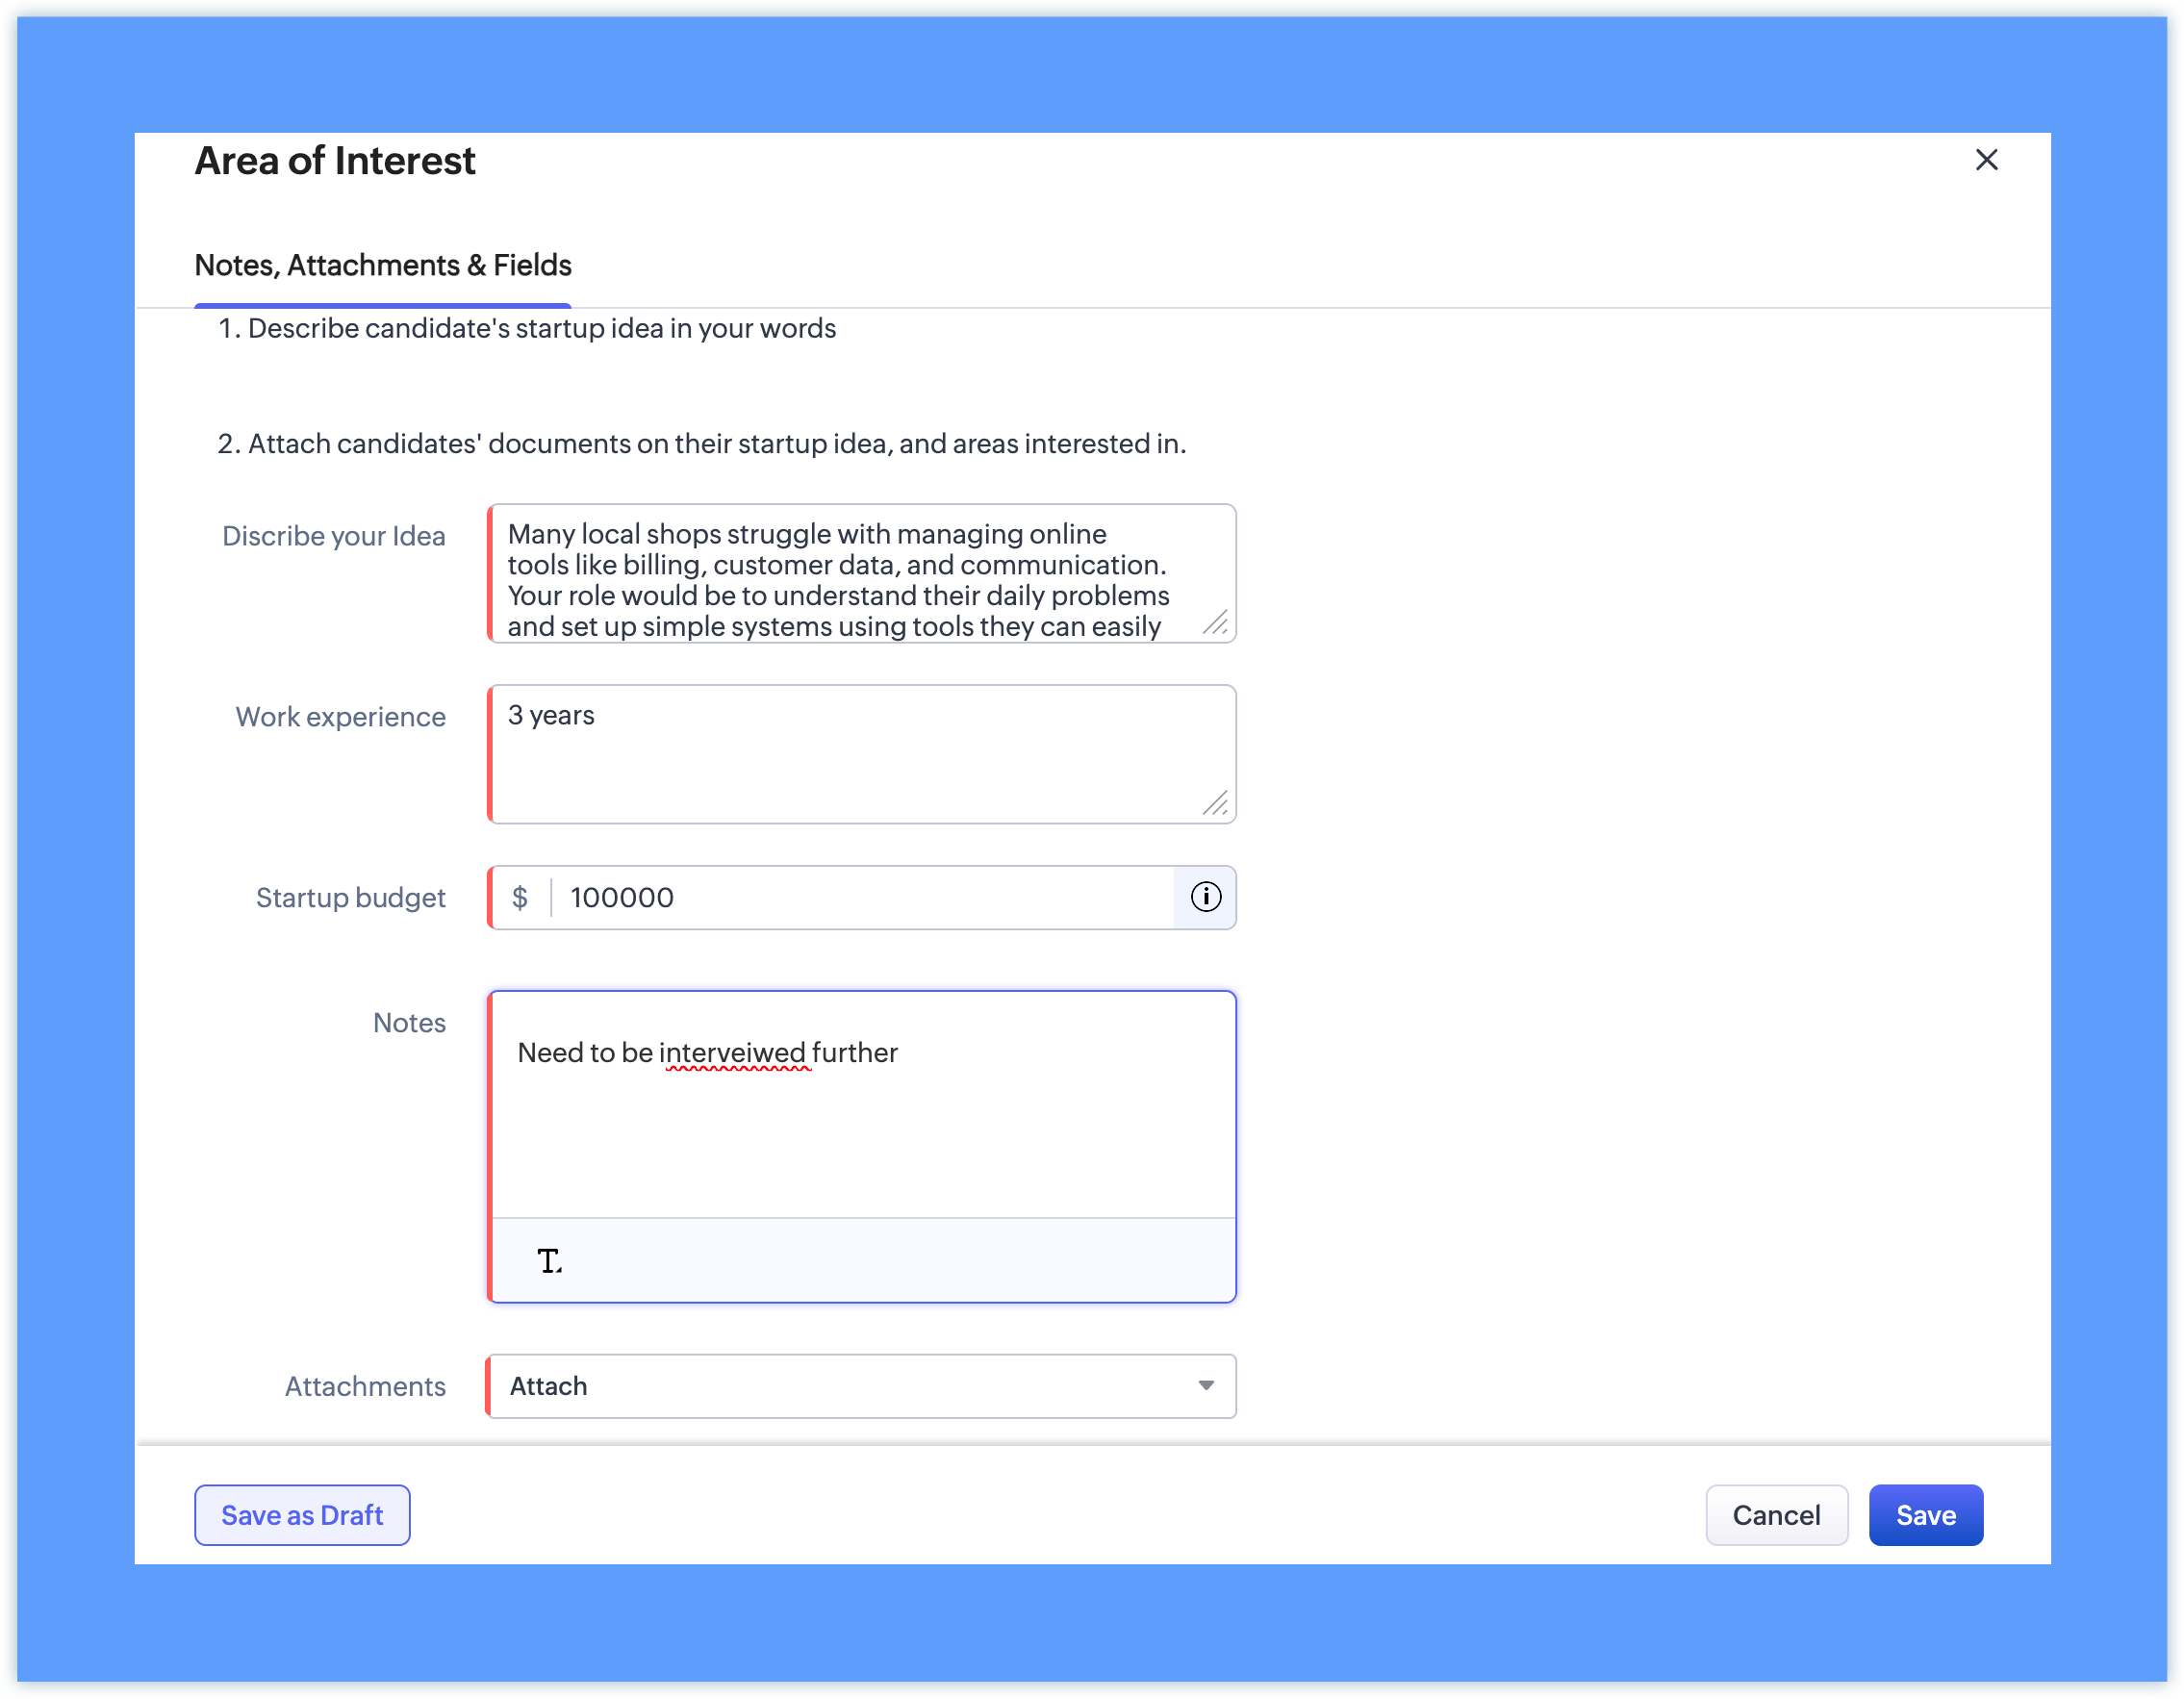2184x1699 pixels.
Task: Click the Discribe your Idea label
Action: point(334,536)
